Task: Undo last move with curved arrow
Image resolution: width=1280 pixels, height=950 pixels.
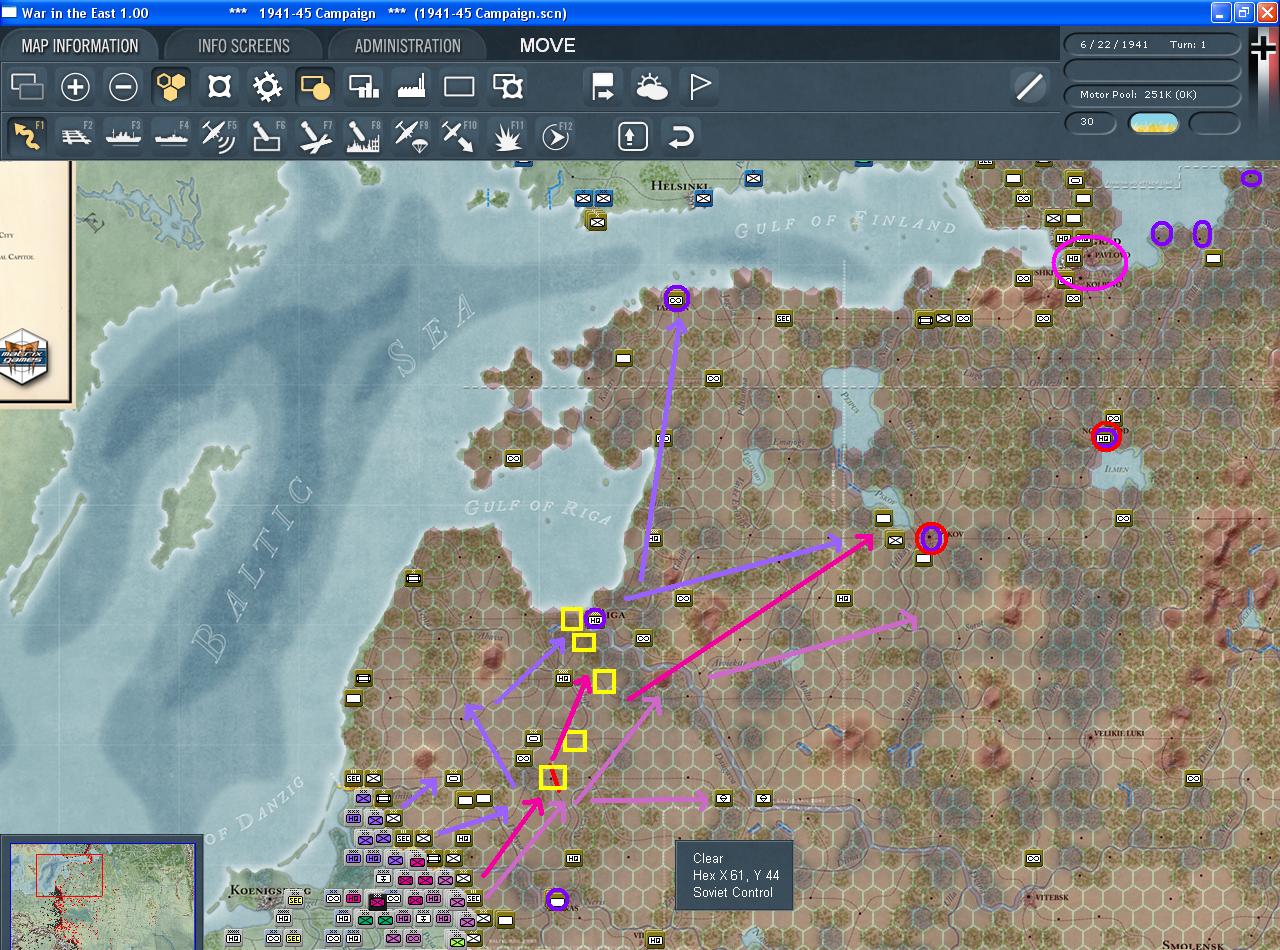Action: [x=681, y=136]
